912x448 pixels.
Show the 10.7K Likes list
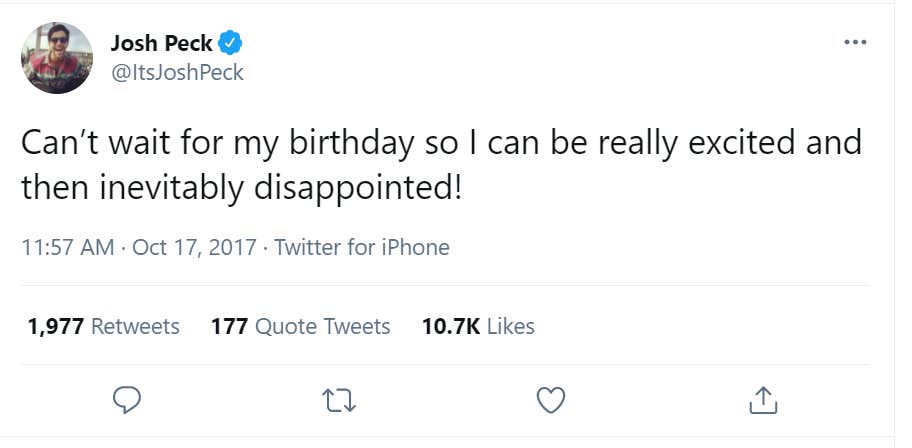pos(478,326)
